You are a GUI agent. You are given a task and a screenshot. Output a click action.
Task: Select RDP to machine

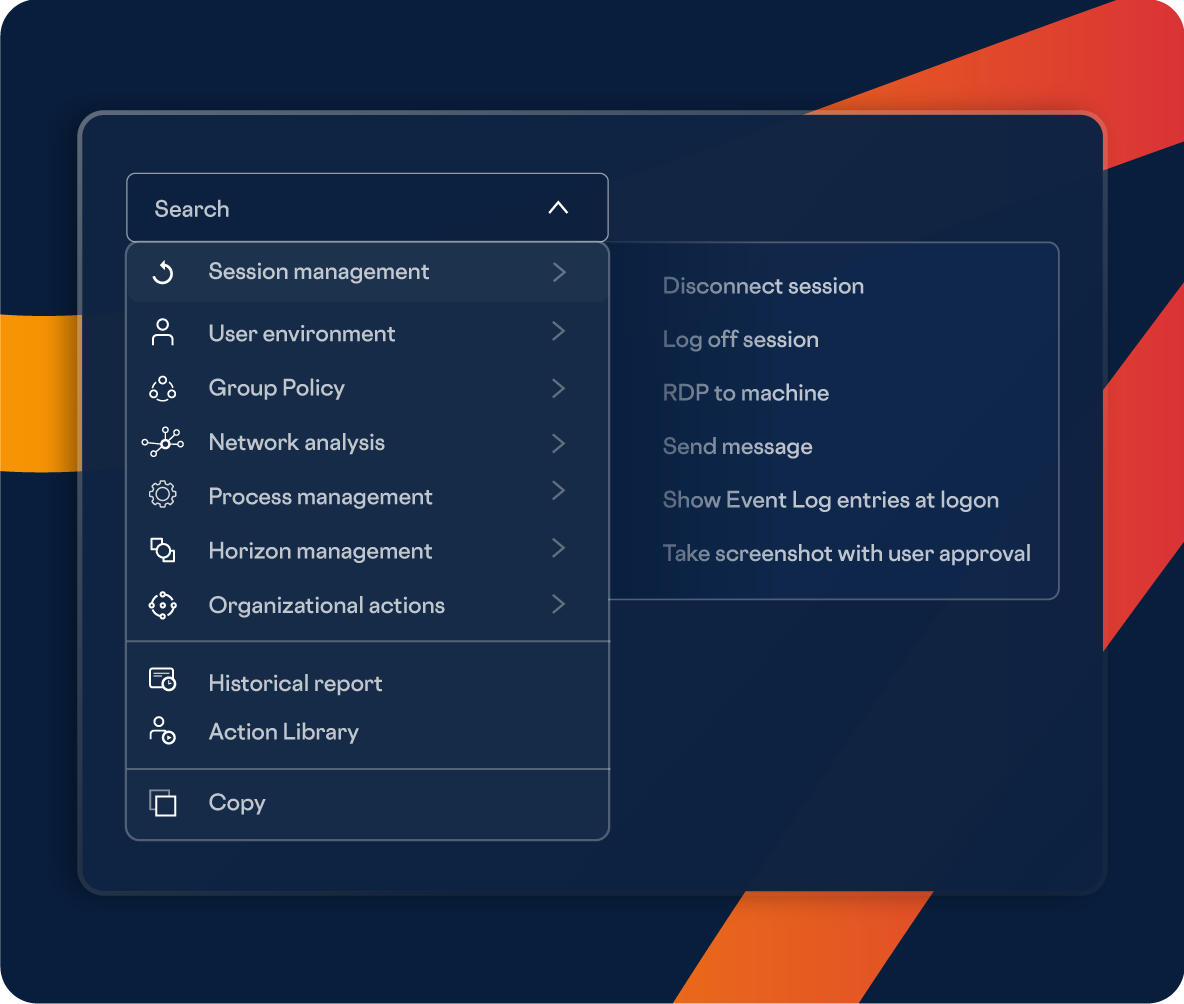tap(745, 393)
